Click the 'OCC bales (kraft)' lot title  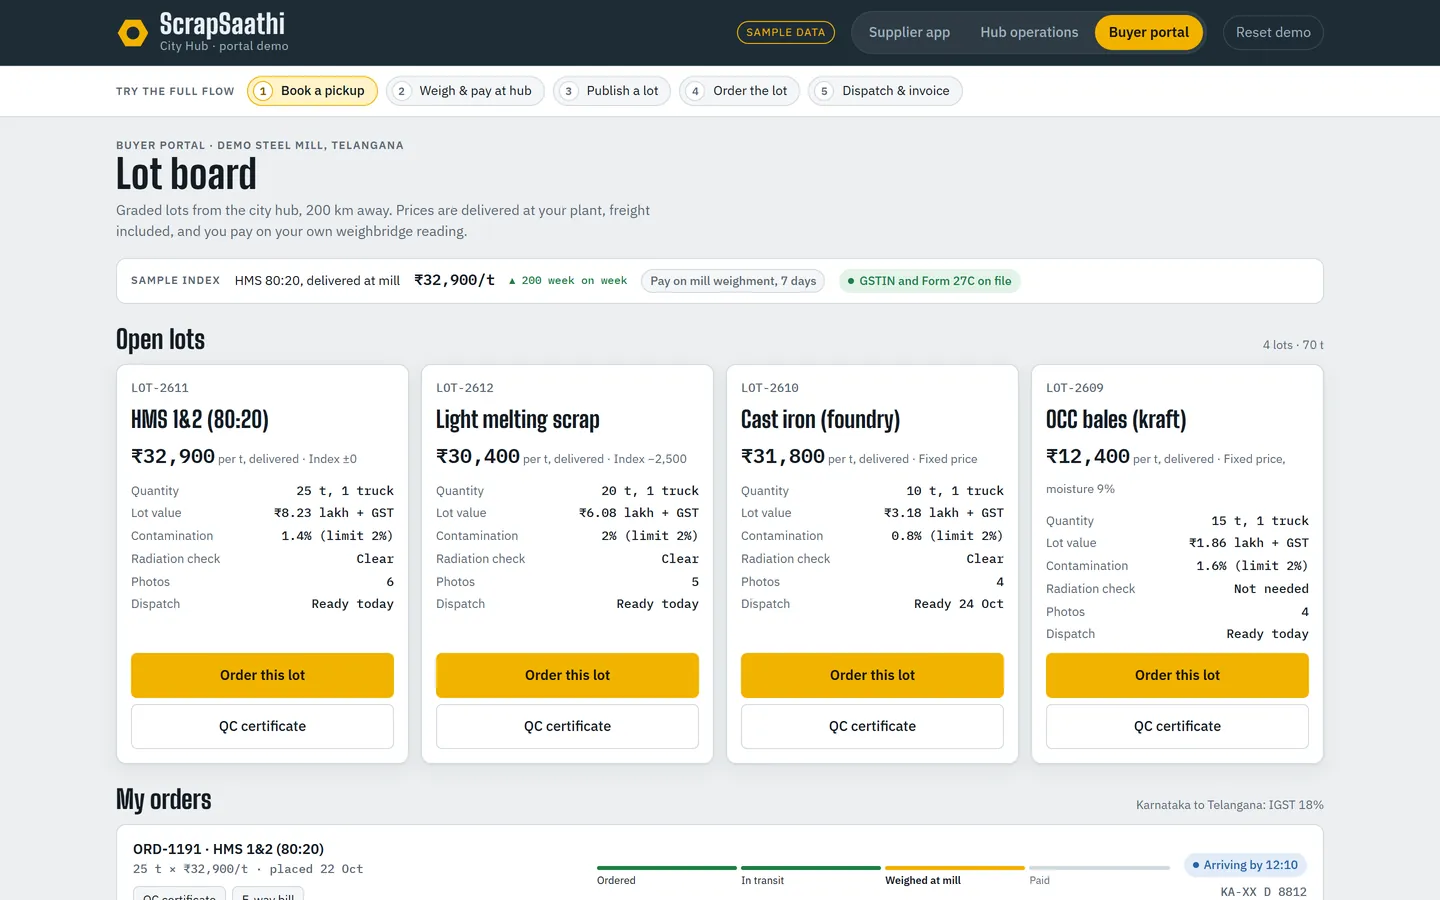click(1116, 419)
